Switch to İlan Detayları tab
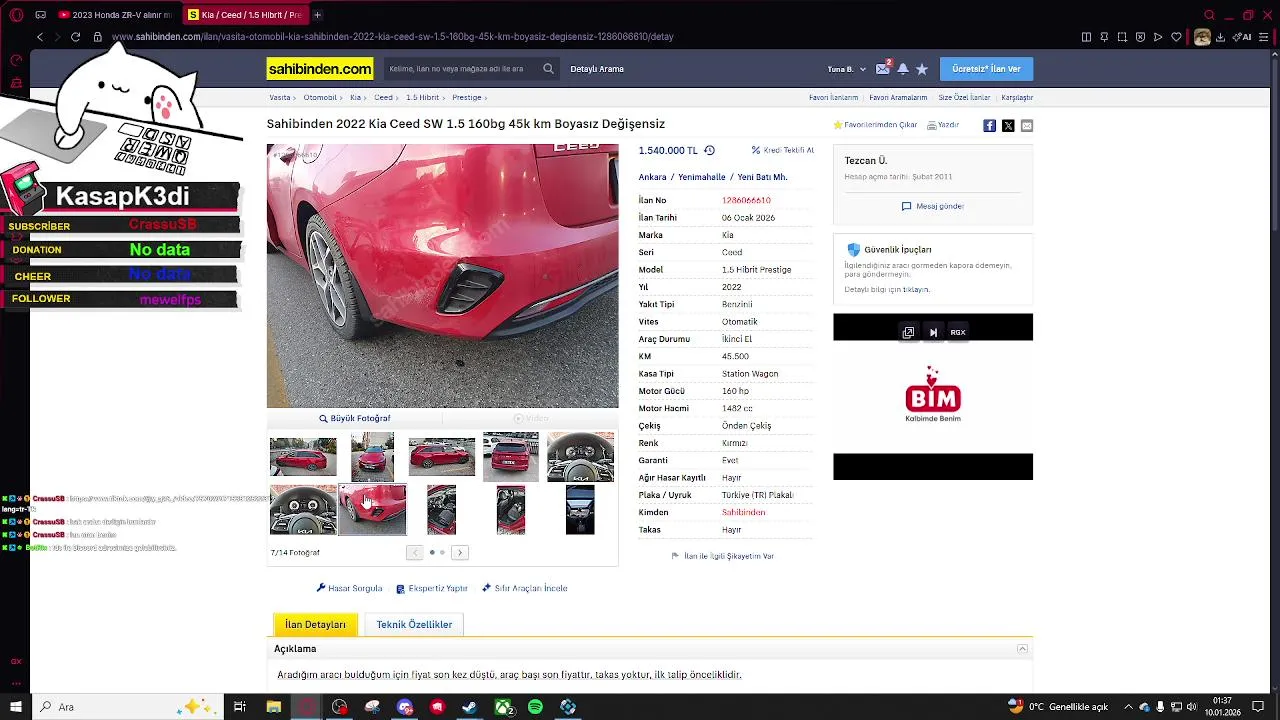This screenshot has height=720, width=1280. pyautogui.click(x=315, y=624)
